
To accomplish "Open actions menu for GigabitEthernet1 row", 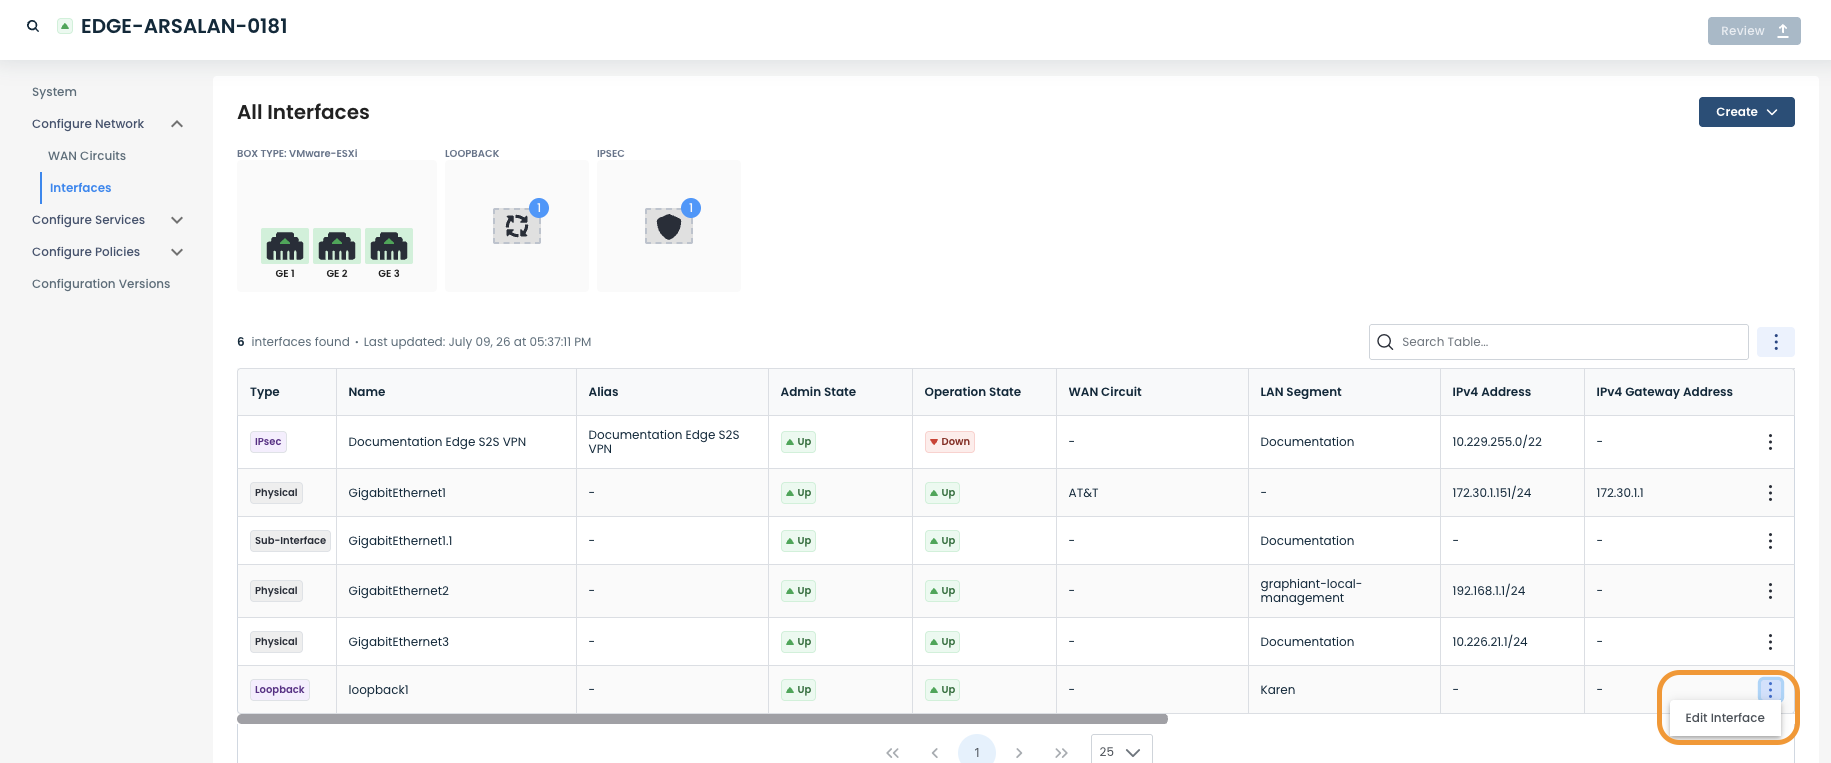I will coord(1770,493).
